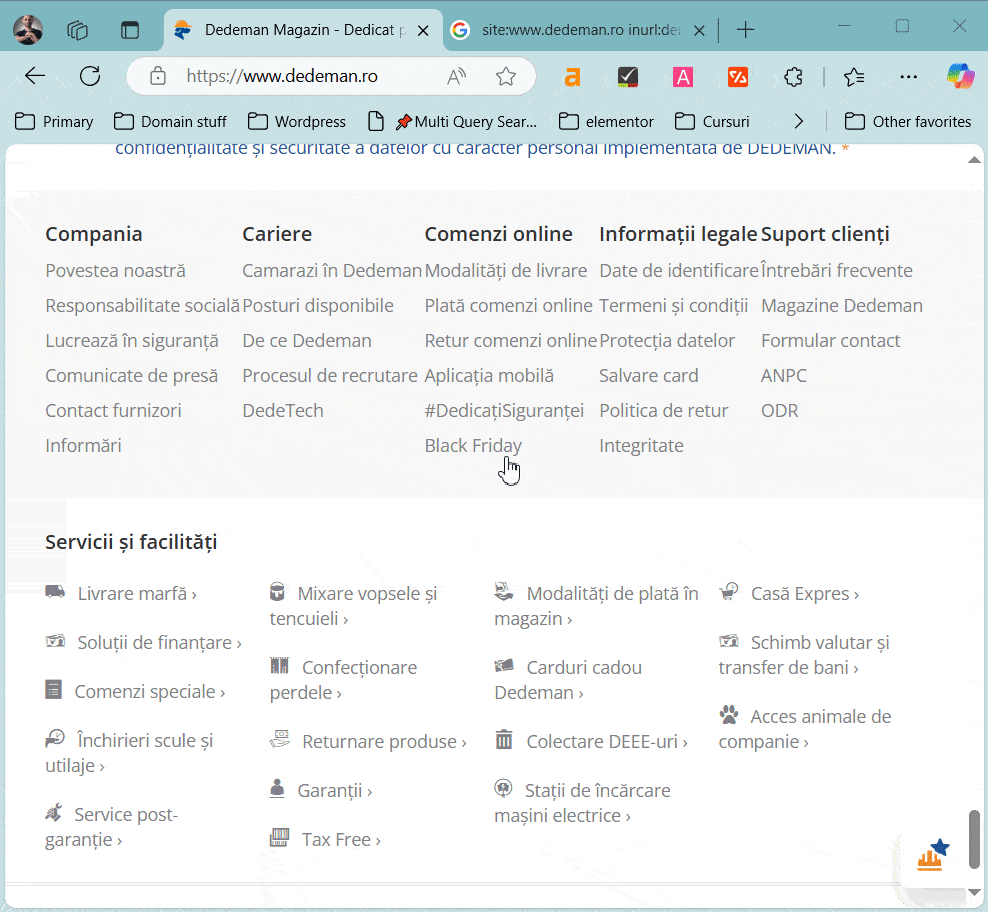
Task: Open the Copilot icon in toolbar
Action: click(x=960, y=76)
